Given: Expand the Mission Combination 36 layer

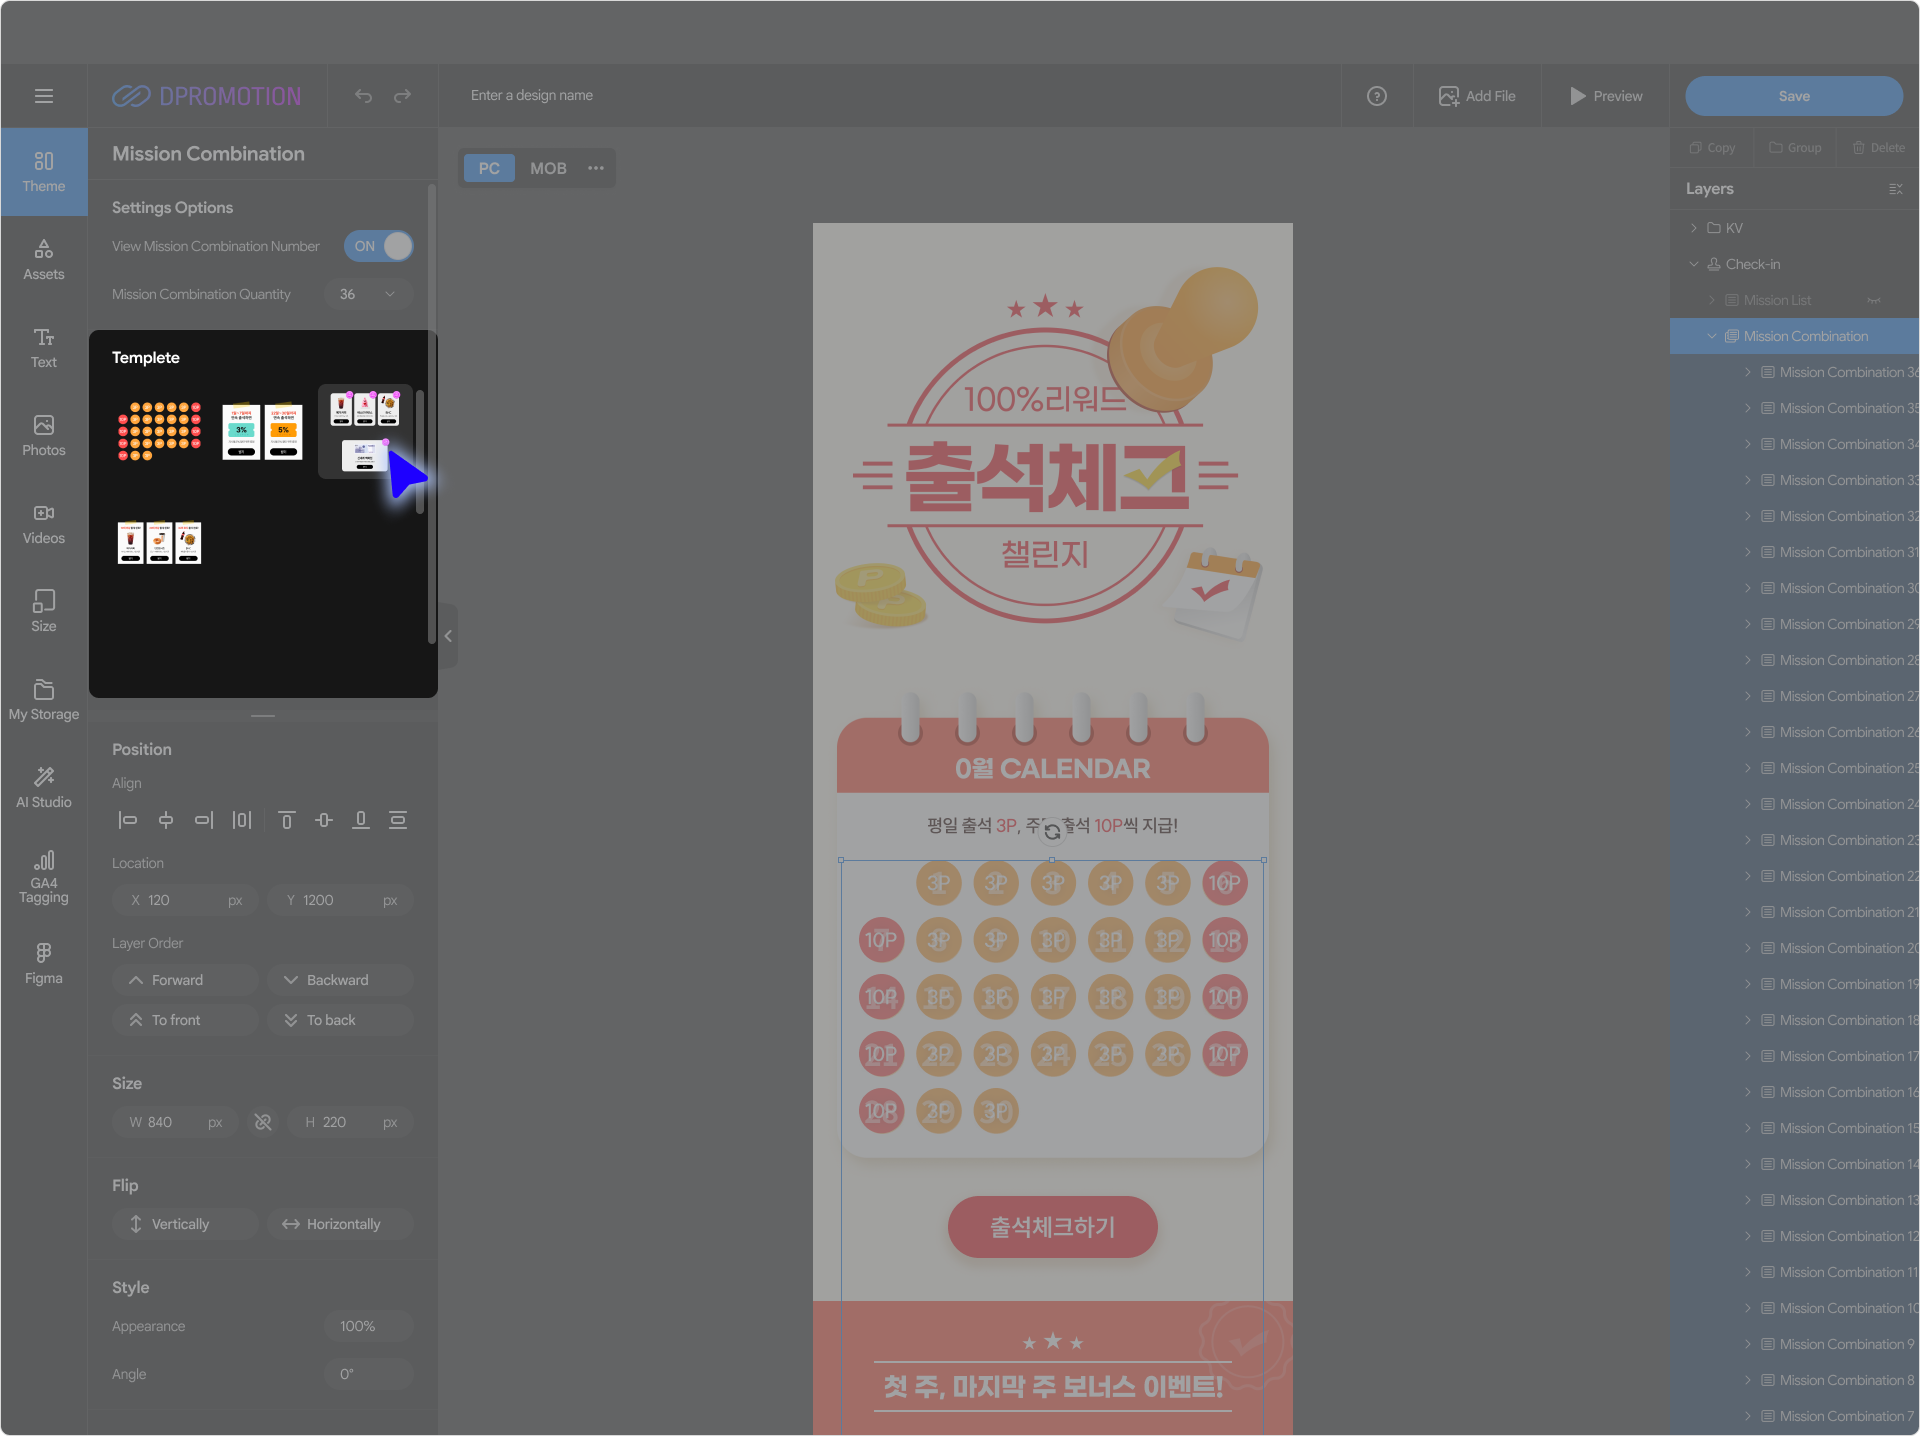Looking at the screenshot, I should (x=1748, y=372).
